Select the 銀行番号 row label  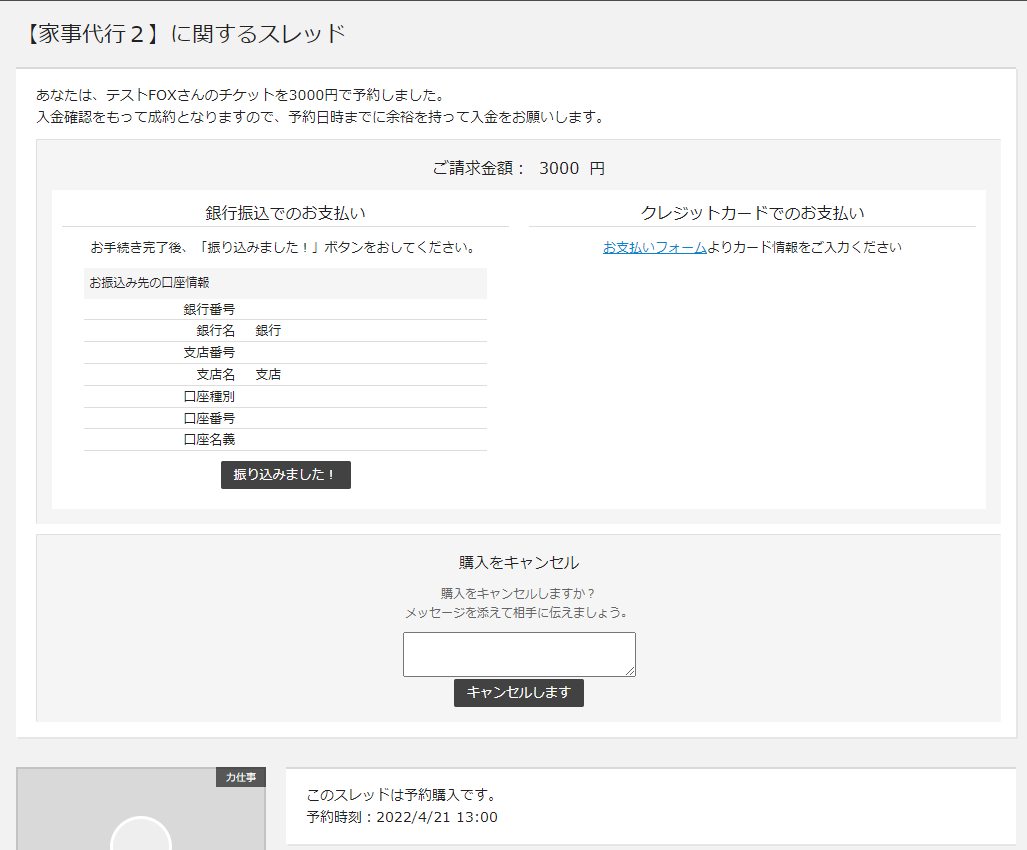tap(209, 309)
